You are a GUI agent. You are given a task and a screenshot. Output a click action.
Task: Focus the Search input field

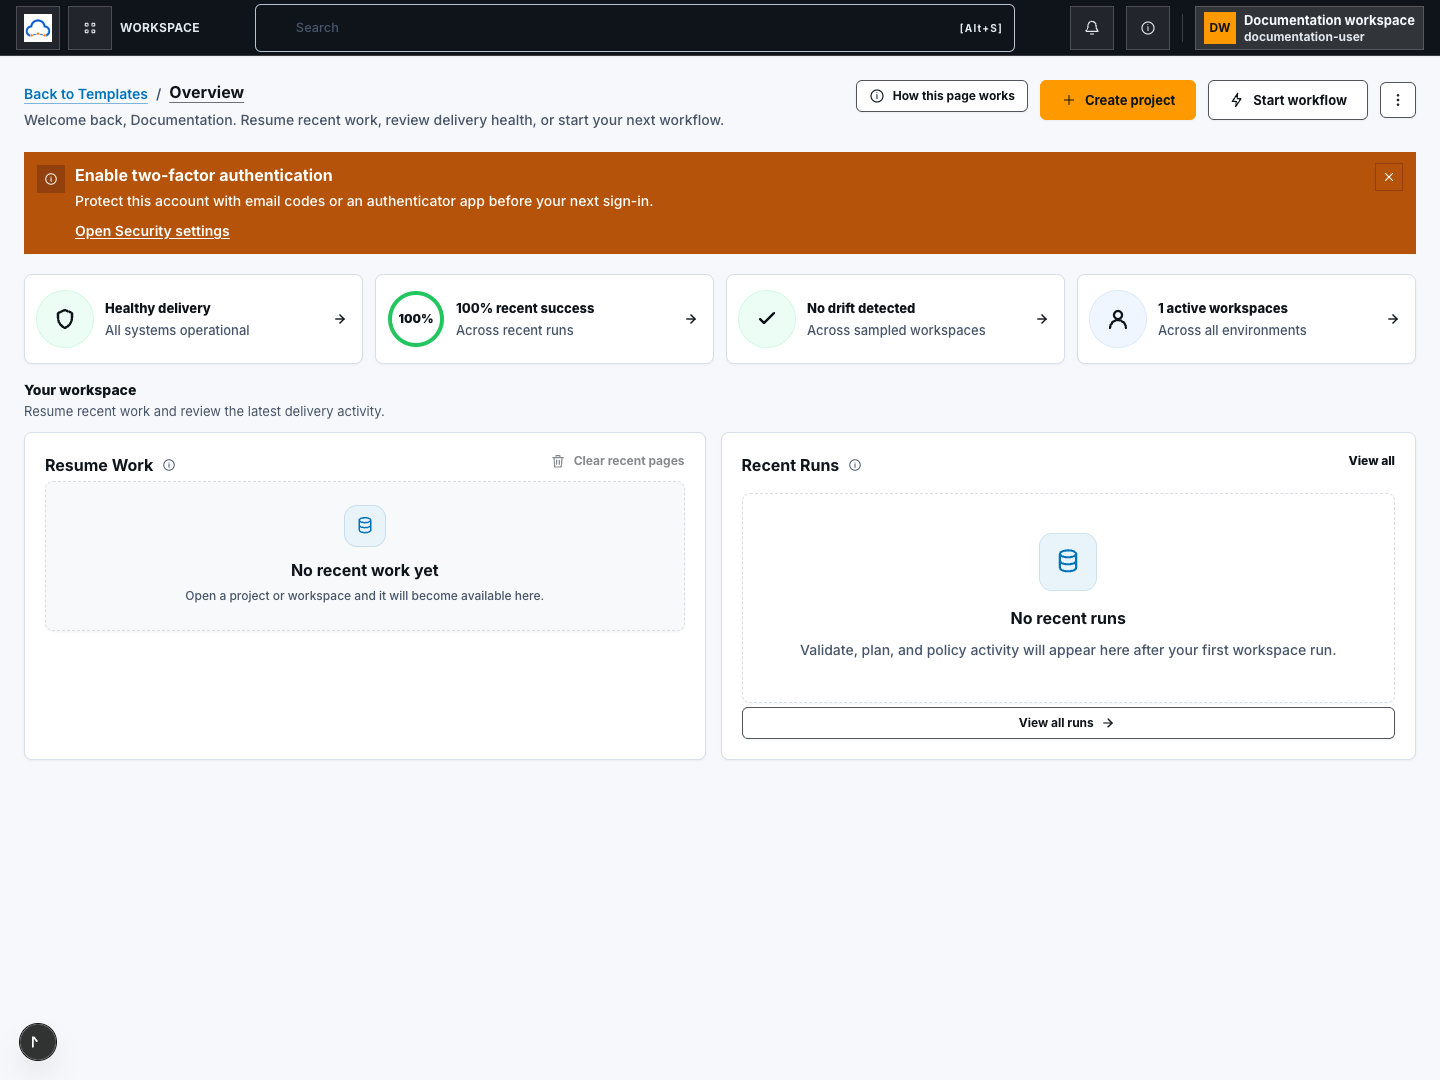click(635, 28)
